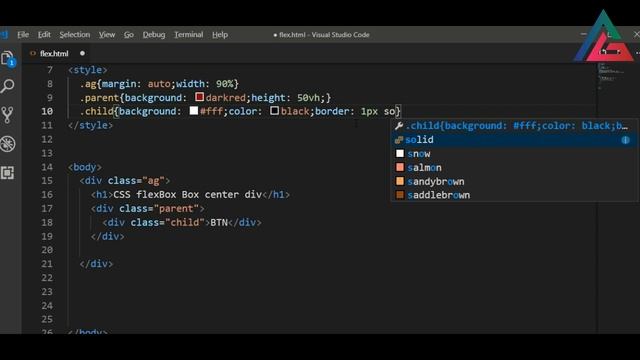Open the Selection menu
The image size is (640, 360).
point(75,35)
